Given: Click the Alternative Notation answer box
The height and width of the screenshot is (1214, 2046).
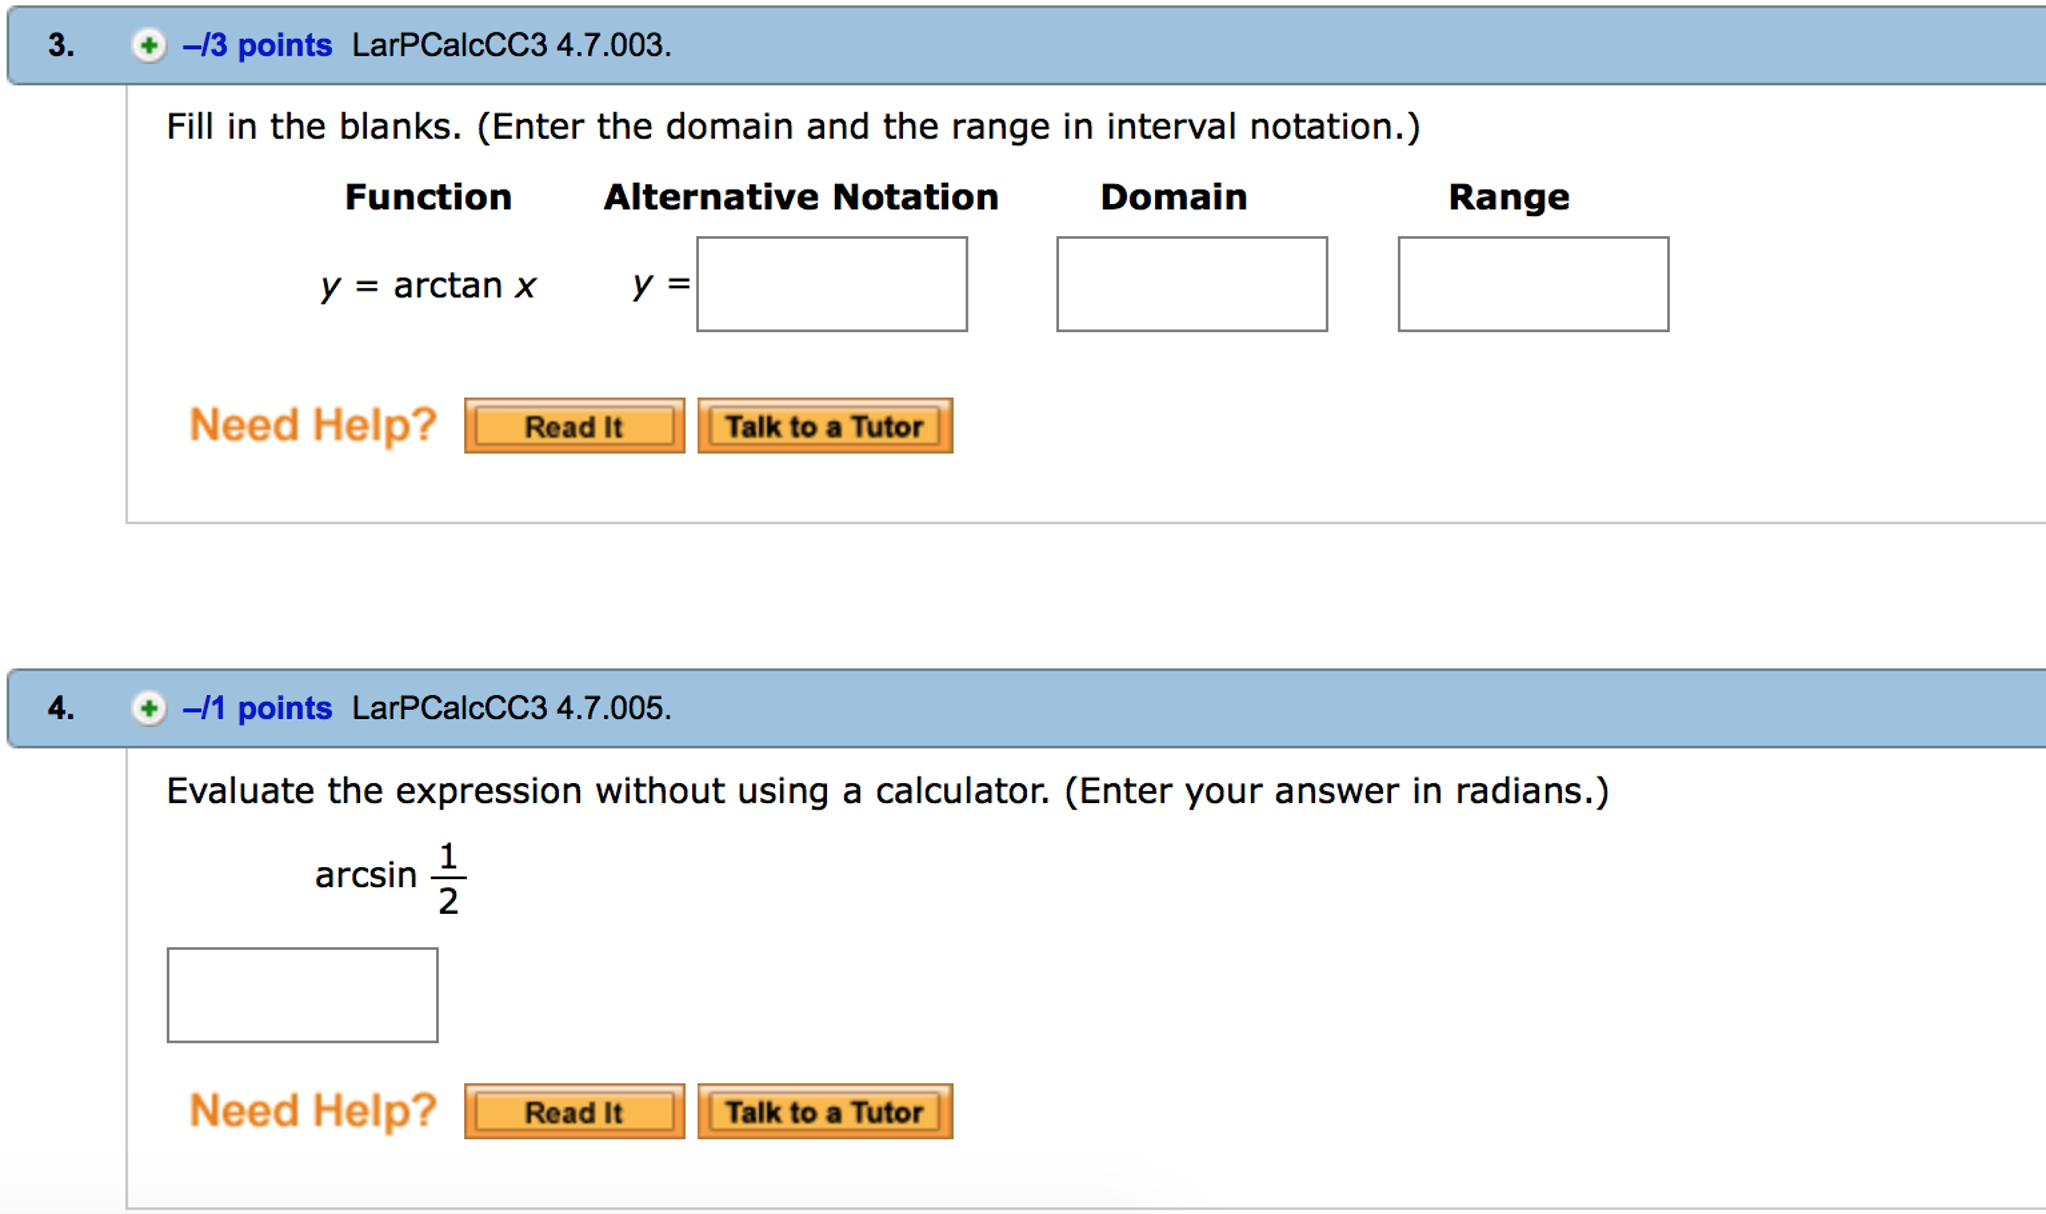Looking at the screenshot, I should pyautogui.click(x=831, y=284).
